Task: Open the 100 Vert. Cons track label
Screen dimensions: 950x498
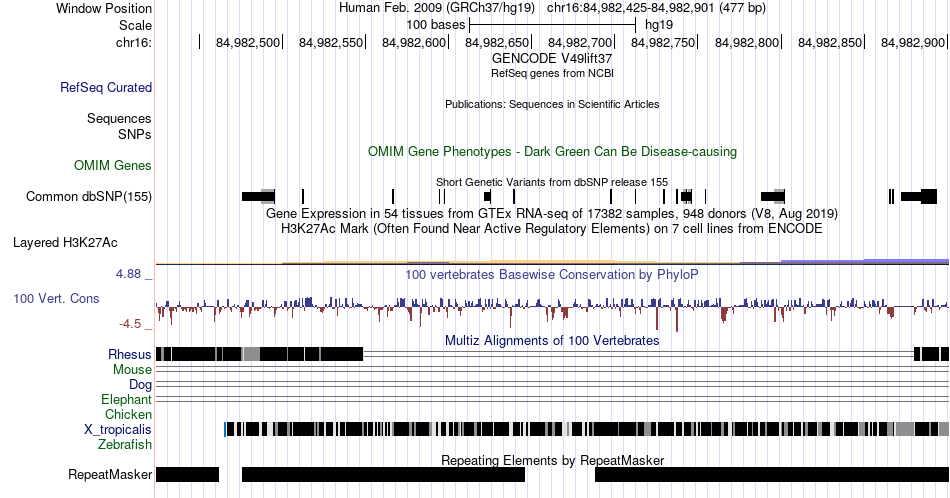Action: (56, 298)
